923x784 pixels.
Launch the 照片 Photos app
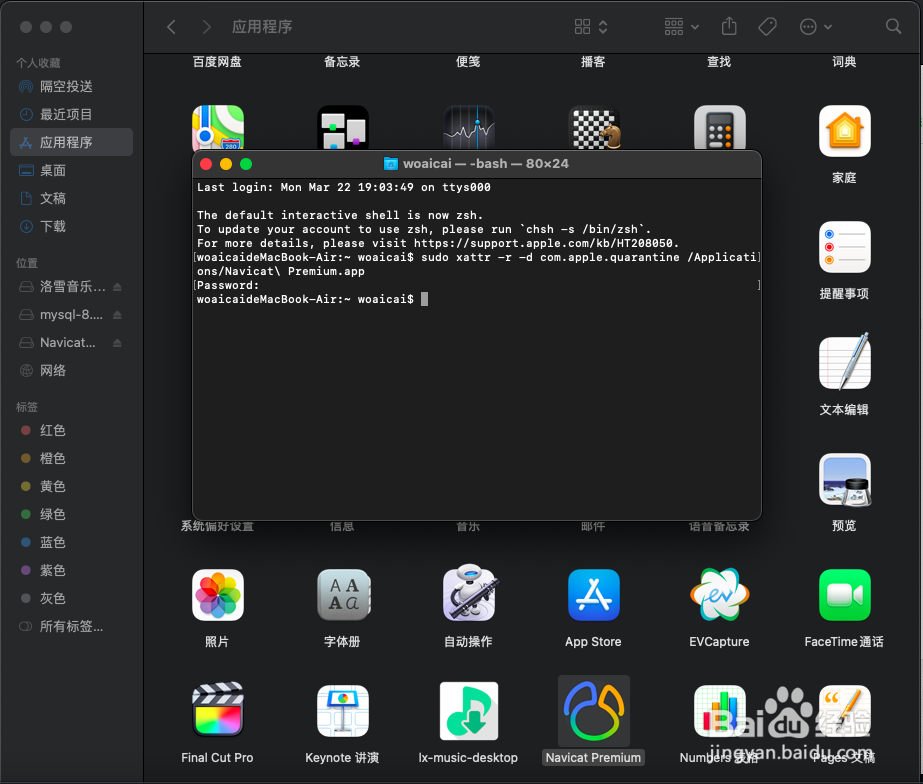click(x=217, y=595)
